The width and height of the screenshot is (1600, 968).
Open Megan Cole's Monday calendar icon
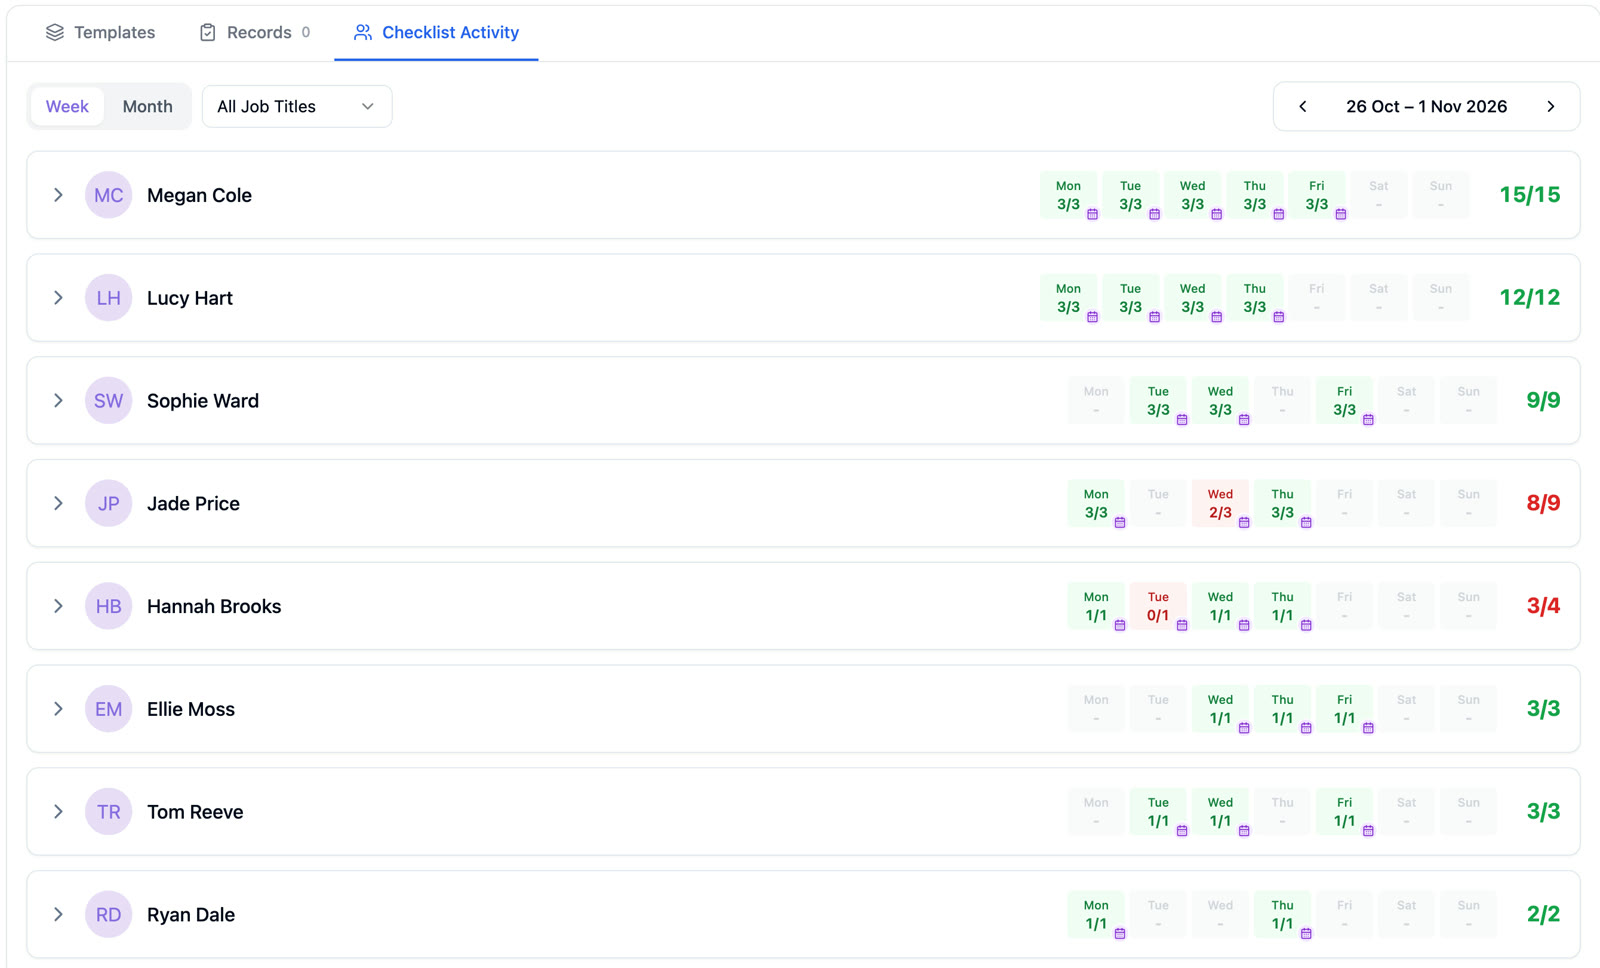coord(1092,214)
